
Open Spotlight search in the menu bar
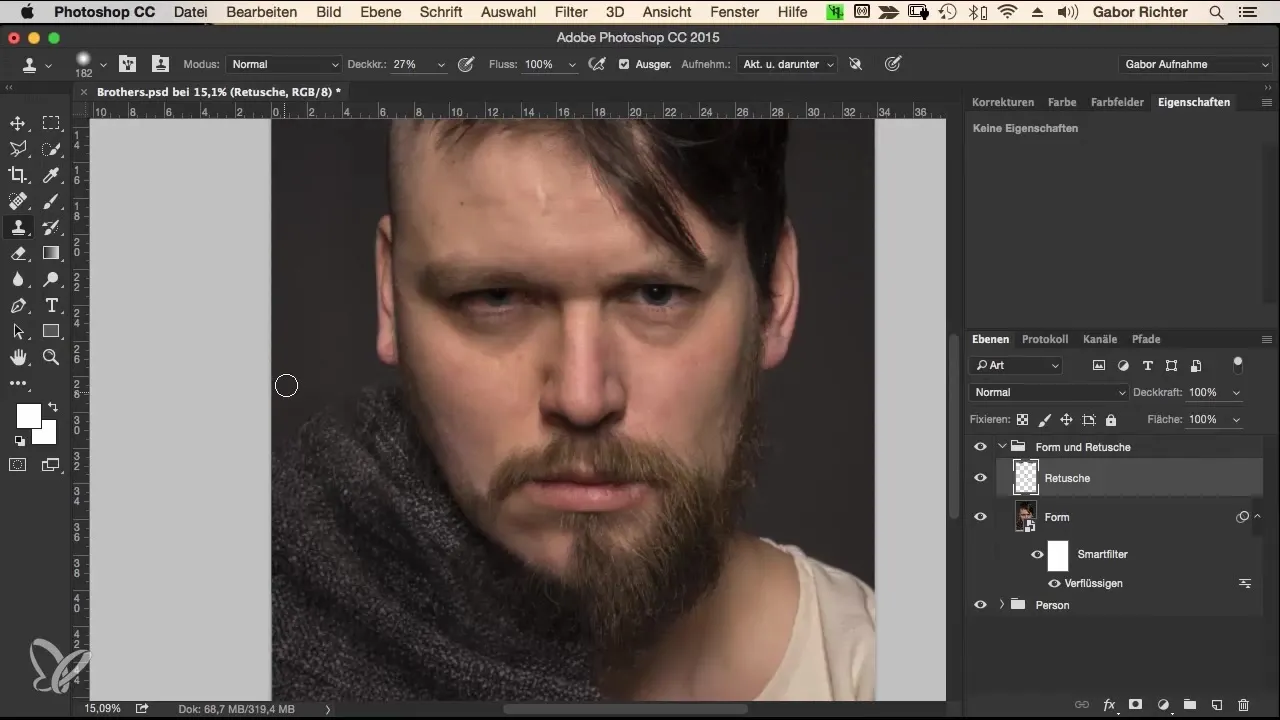[x=1216, y=12]
